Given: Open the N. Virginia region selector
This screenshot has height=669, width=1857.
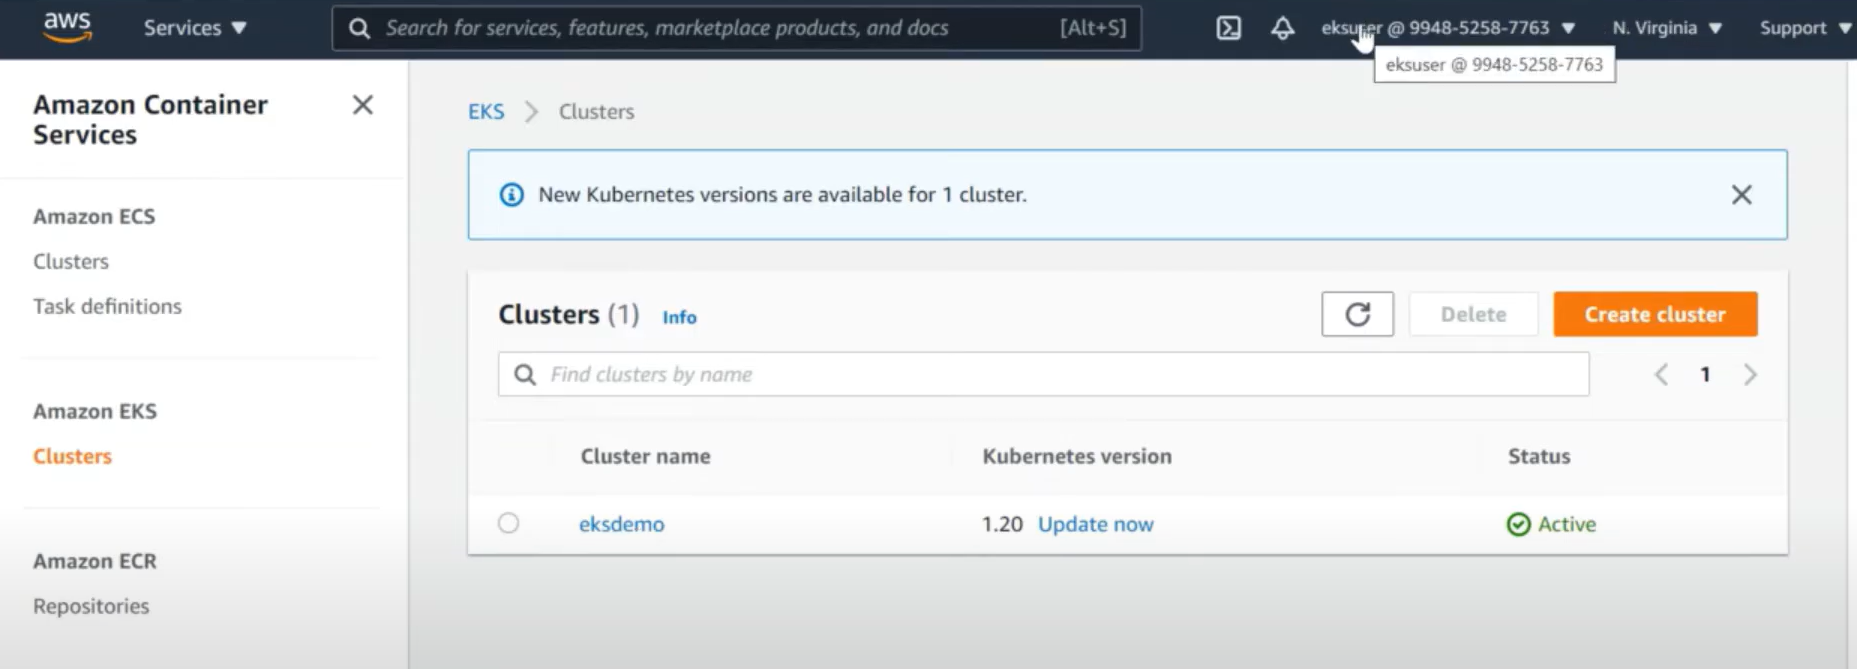Looking at the screenshot, I should 1667,28.
